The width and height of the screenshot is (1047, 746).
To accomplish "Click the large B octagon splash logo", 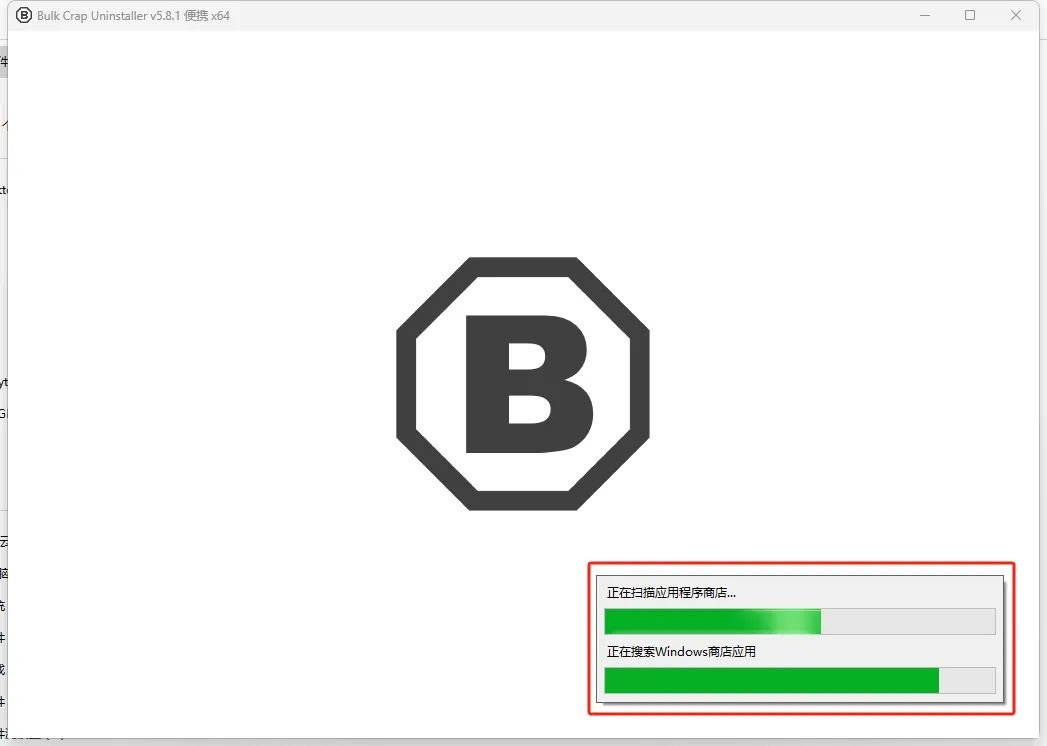I will point(523,383).
